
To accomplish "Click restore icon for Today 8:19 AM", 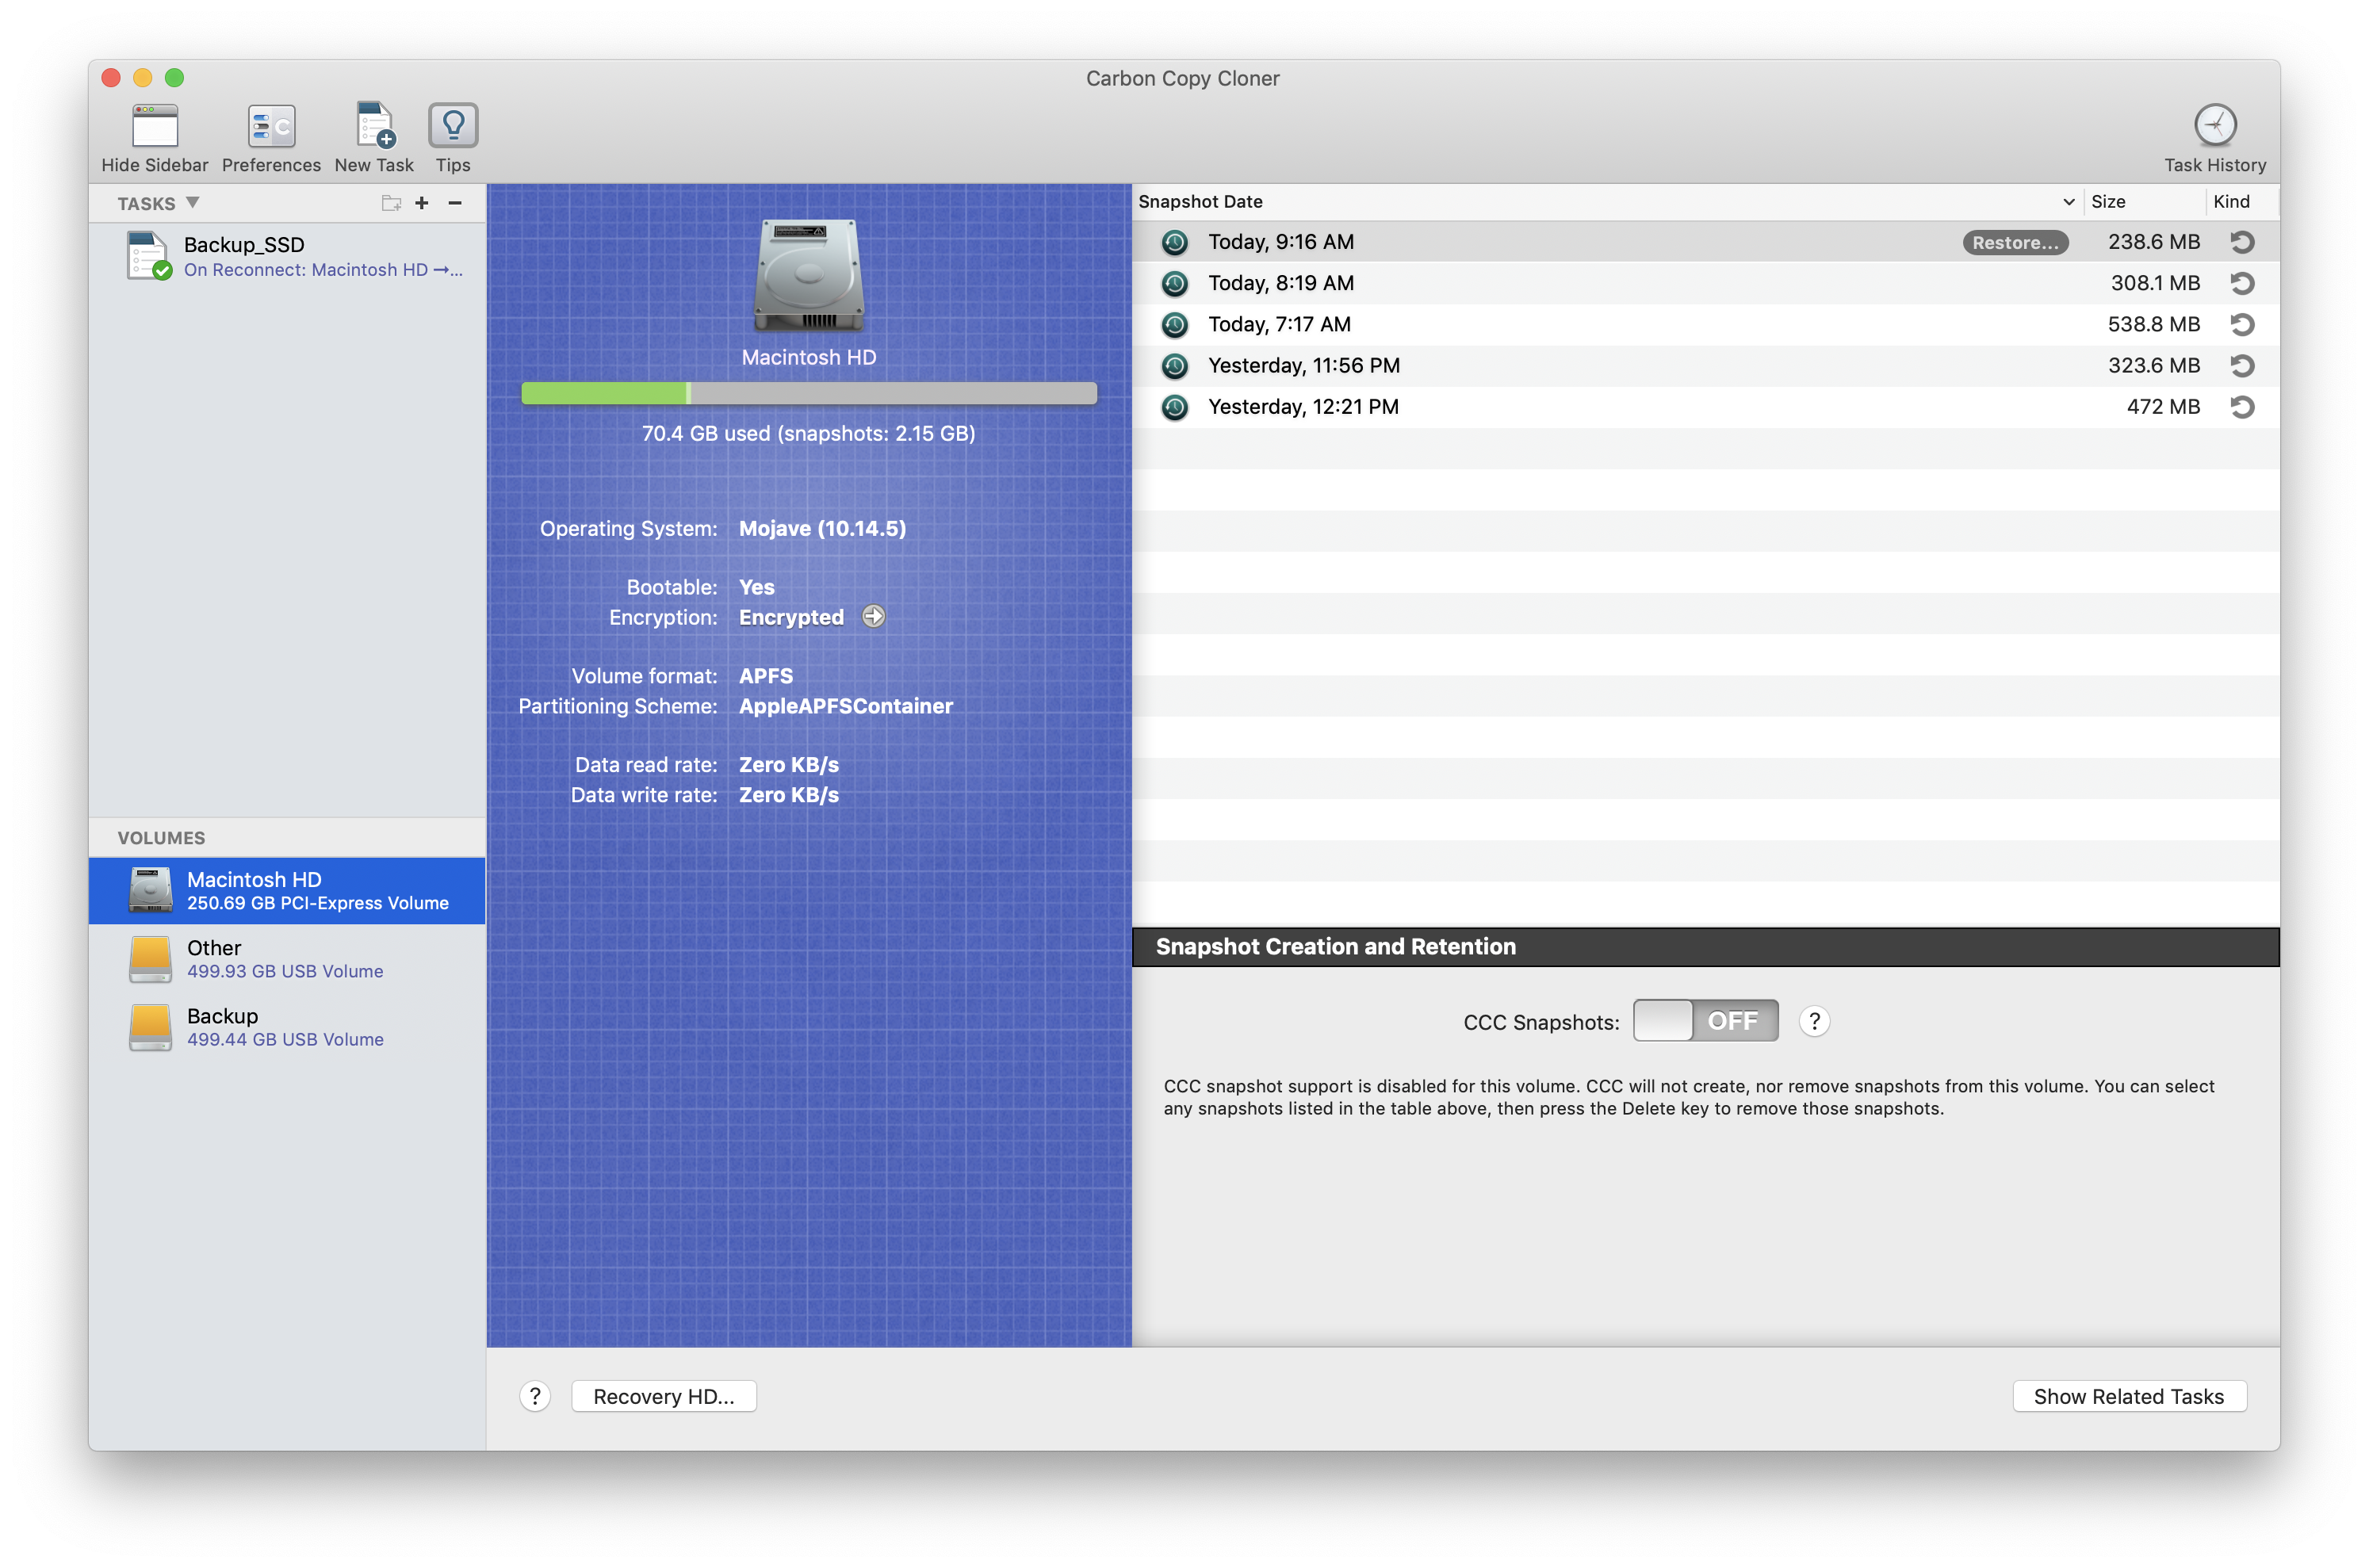I will click(x=2241, y=284).
